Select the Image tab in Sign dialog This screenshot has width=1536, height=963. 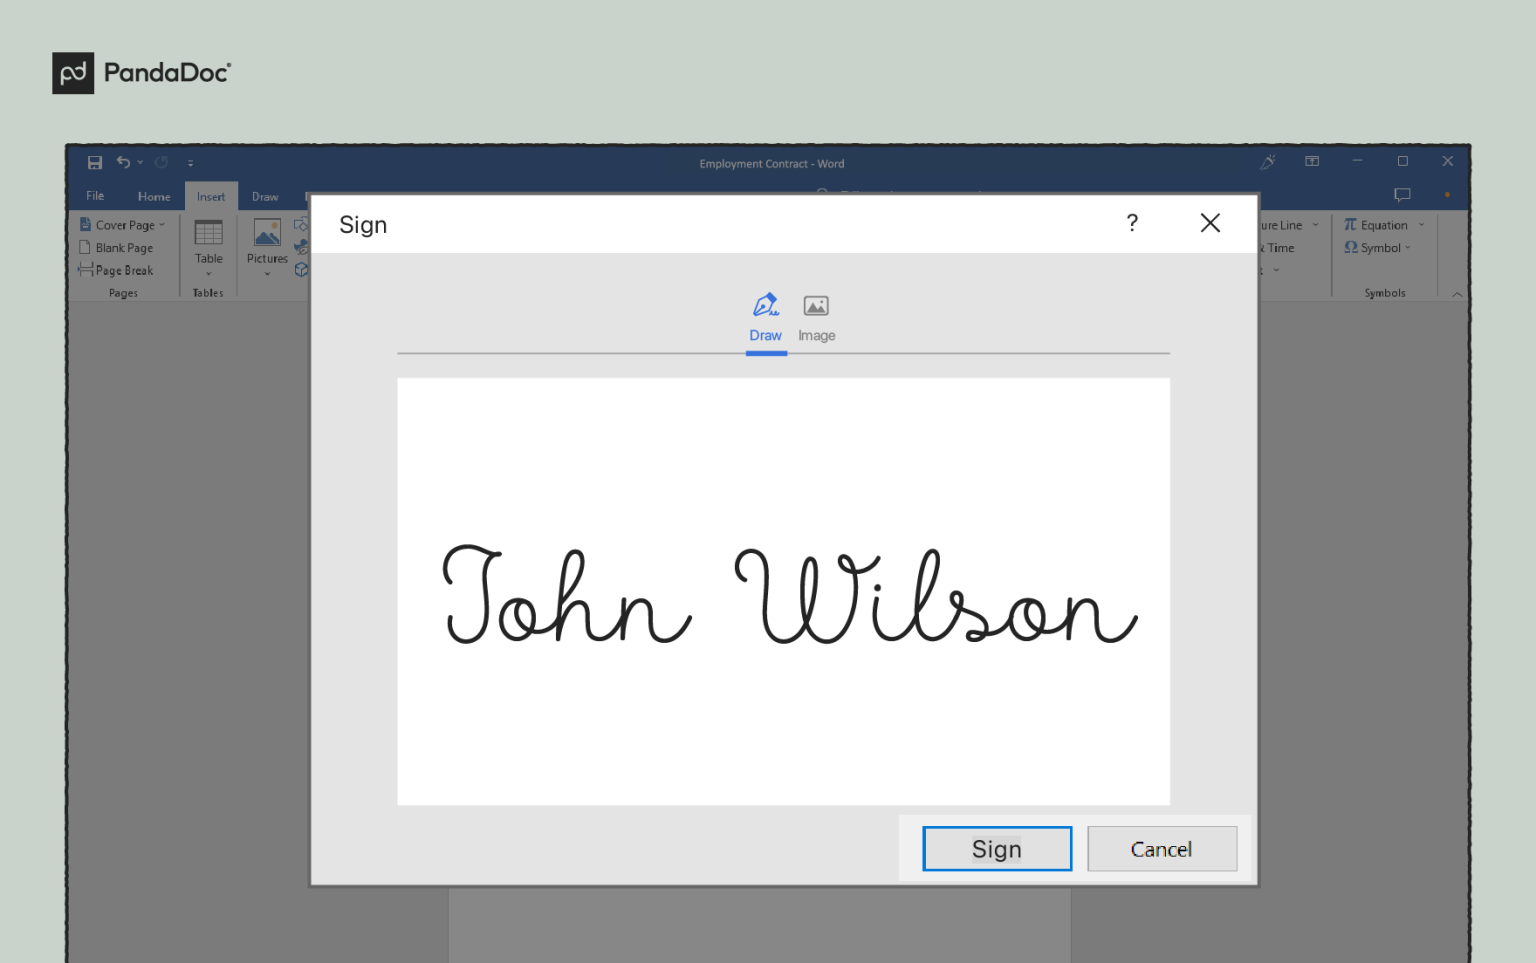tap(816, 319)
